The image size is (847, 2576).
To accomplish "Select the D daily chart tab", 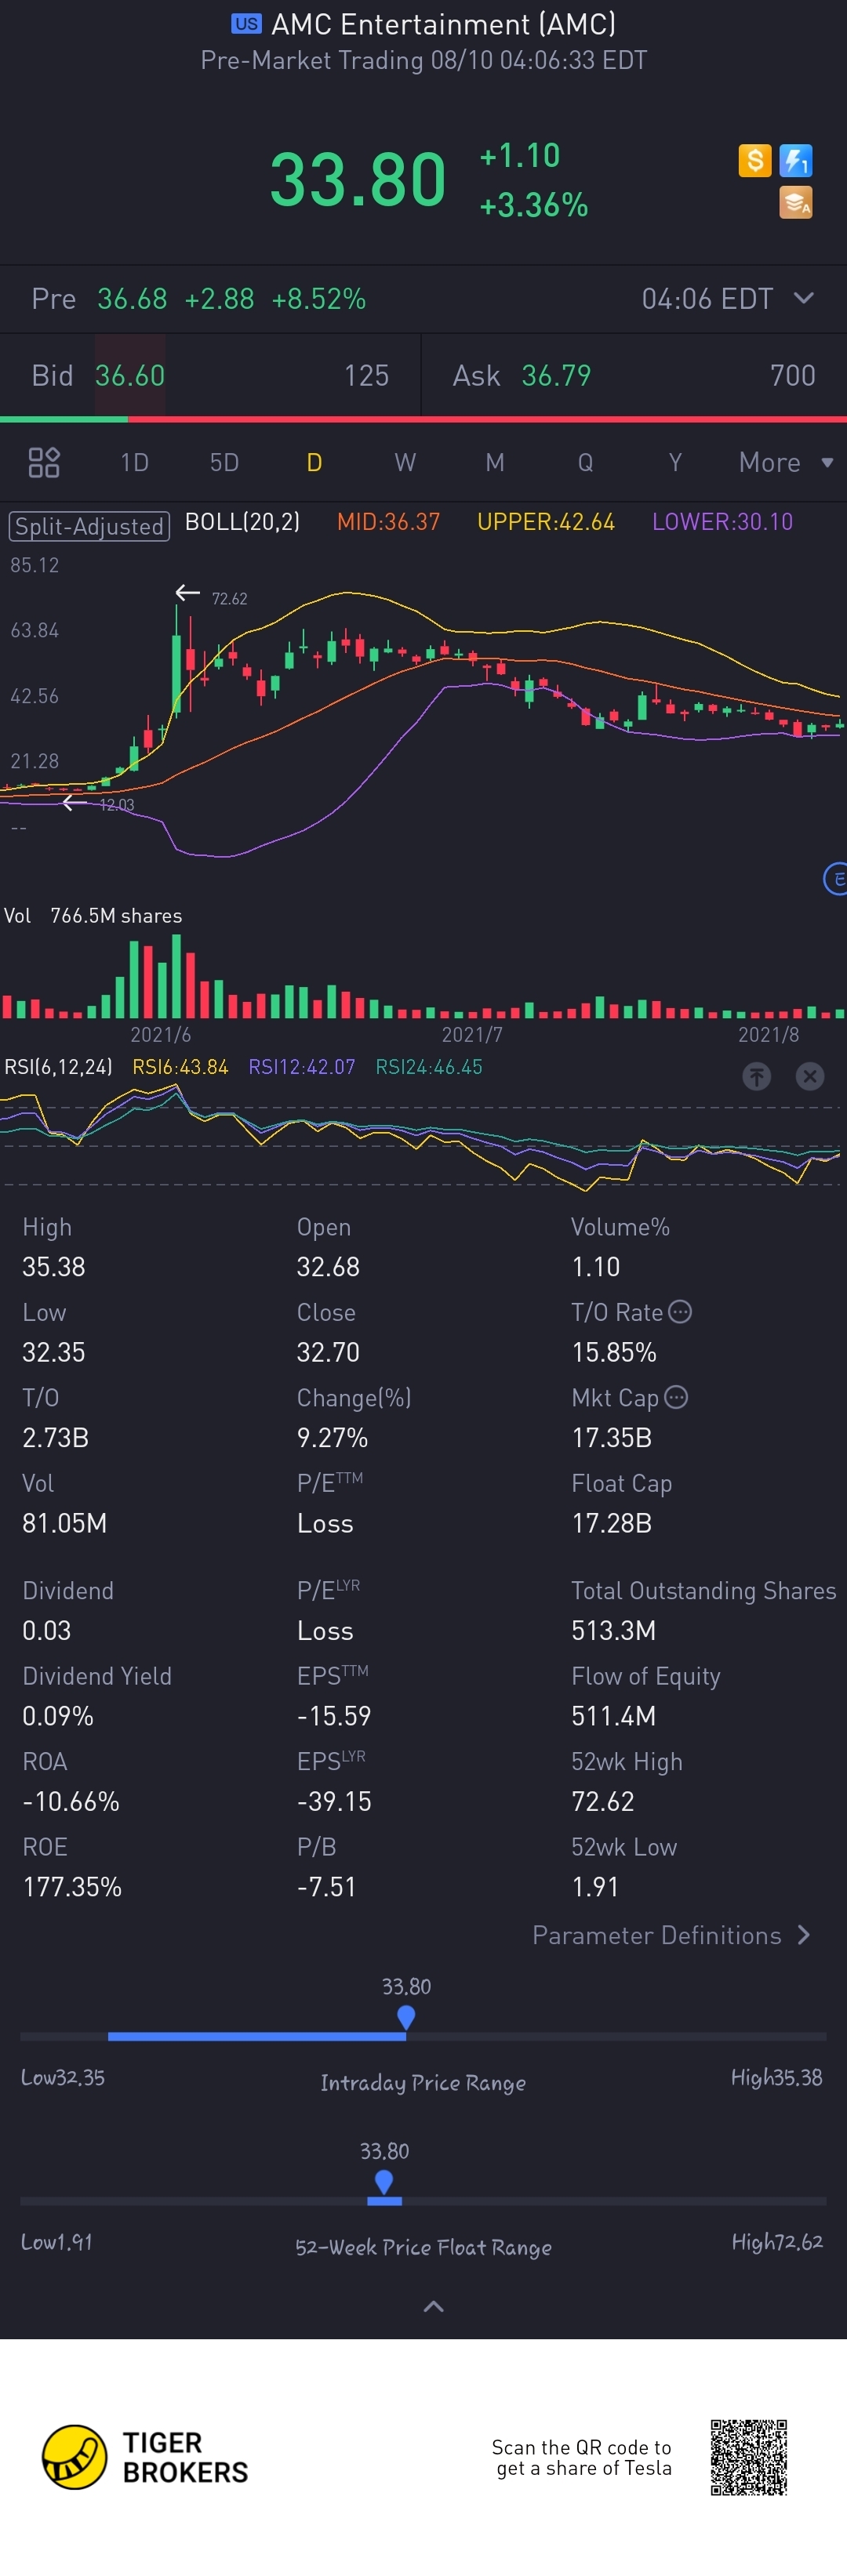I will [x=314, y=462].
